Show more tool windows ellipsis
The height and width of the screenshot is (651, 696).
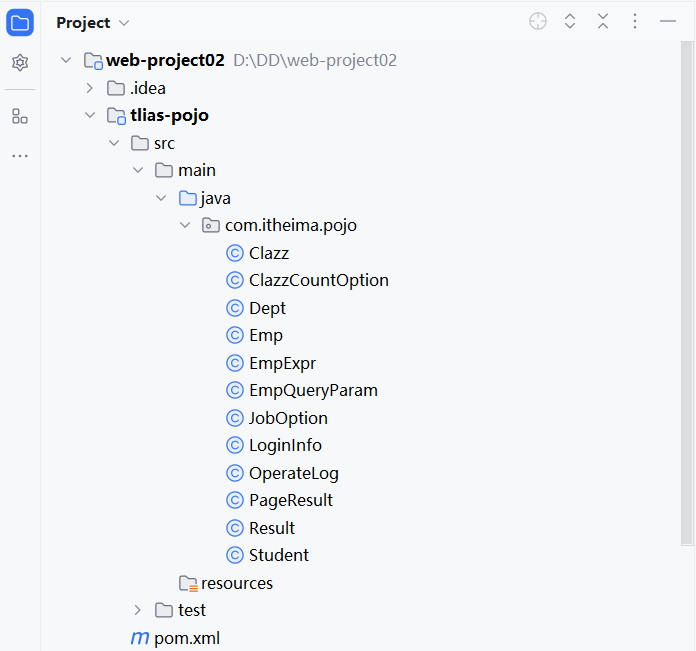pos(20,156)
